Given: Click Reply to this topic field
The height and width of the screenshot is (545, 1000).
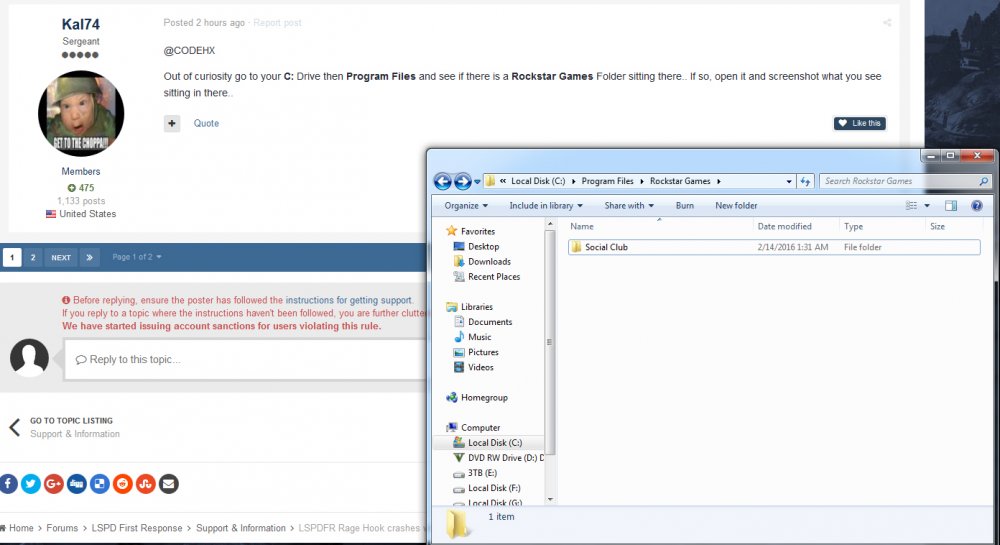Looking at the screenshot, I should [246, 360].
